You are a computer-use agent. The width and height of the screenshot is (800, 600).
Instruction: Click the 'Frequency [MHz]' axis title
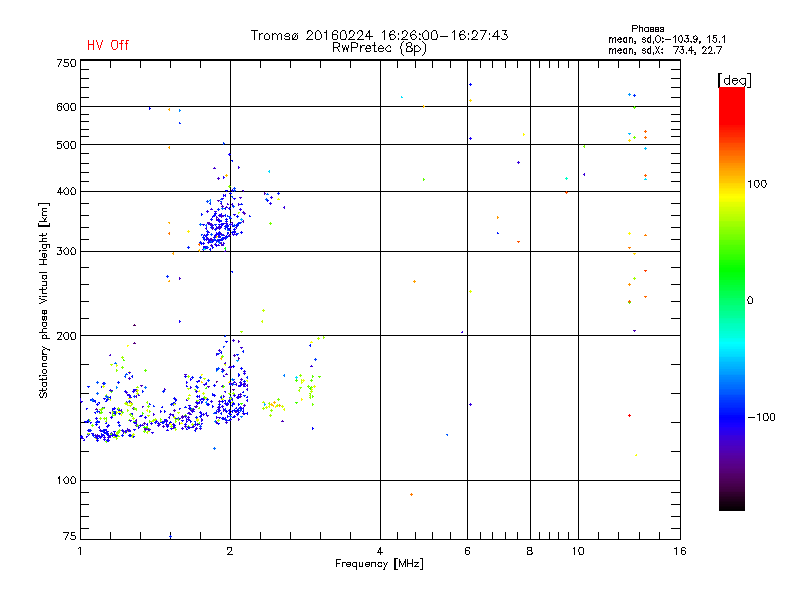click(379, 564)
